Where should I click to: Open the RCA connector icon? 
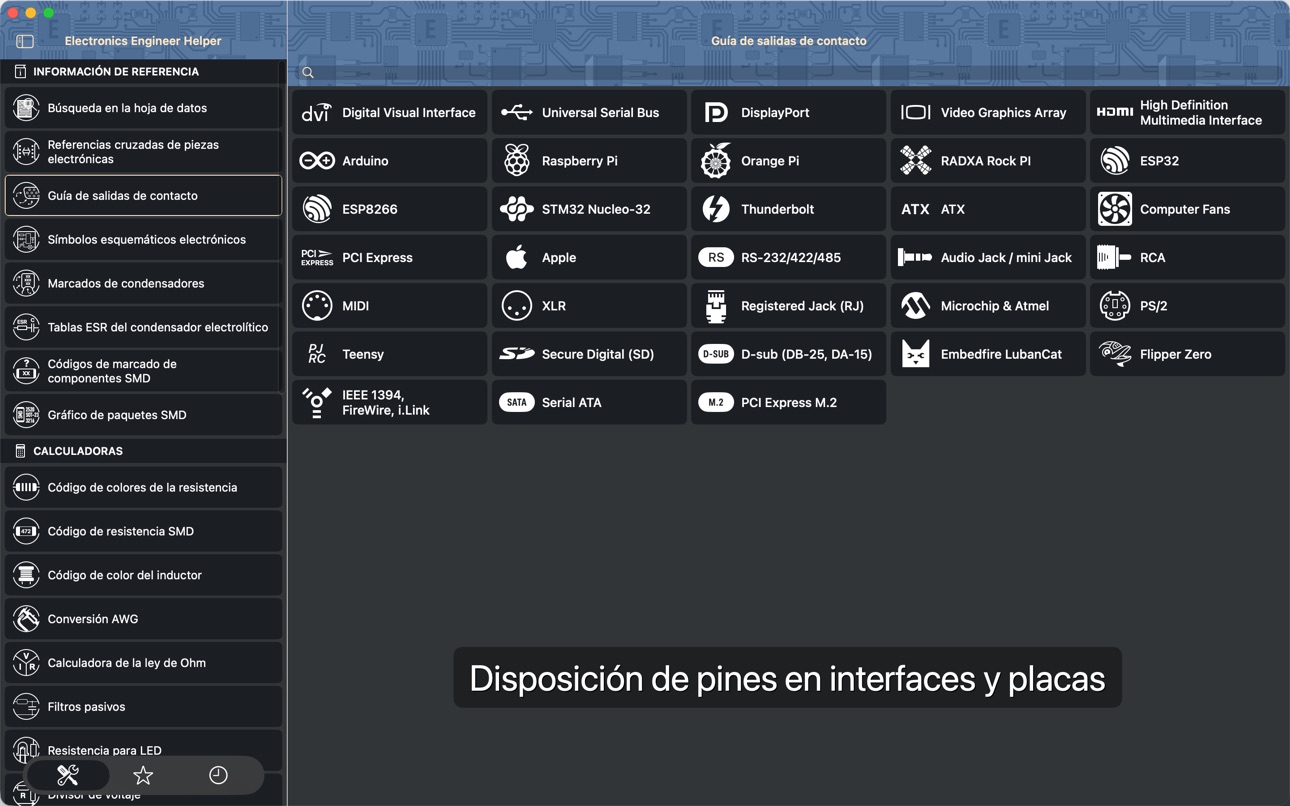click(1115, 258)
